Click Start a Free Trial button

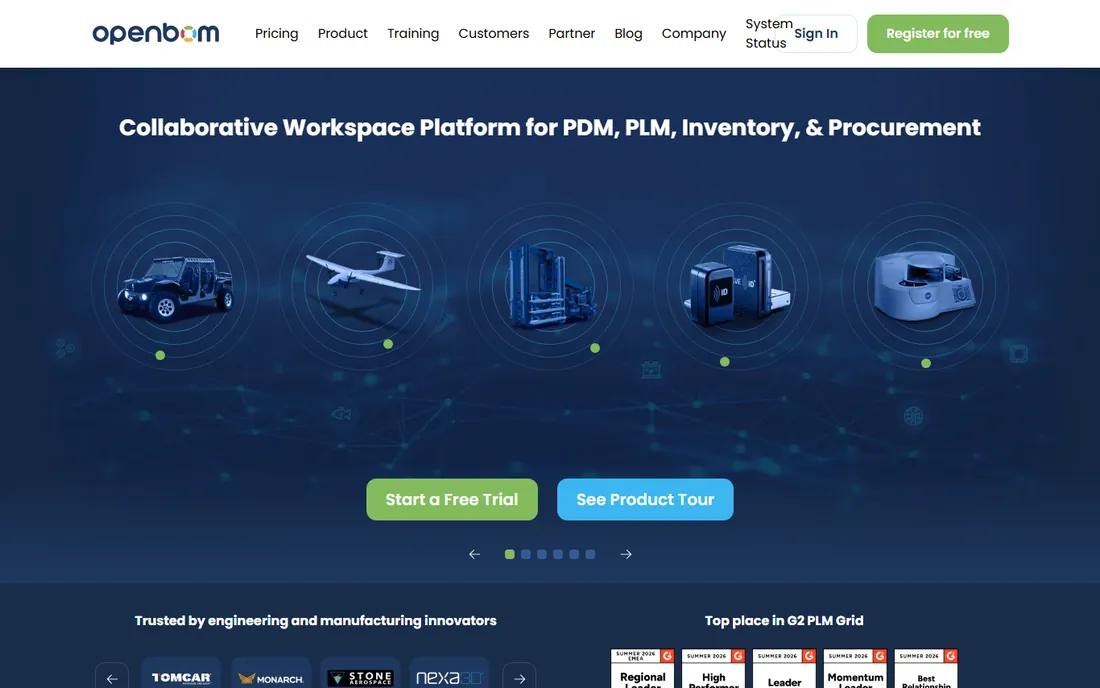coord(452,499)
